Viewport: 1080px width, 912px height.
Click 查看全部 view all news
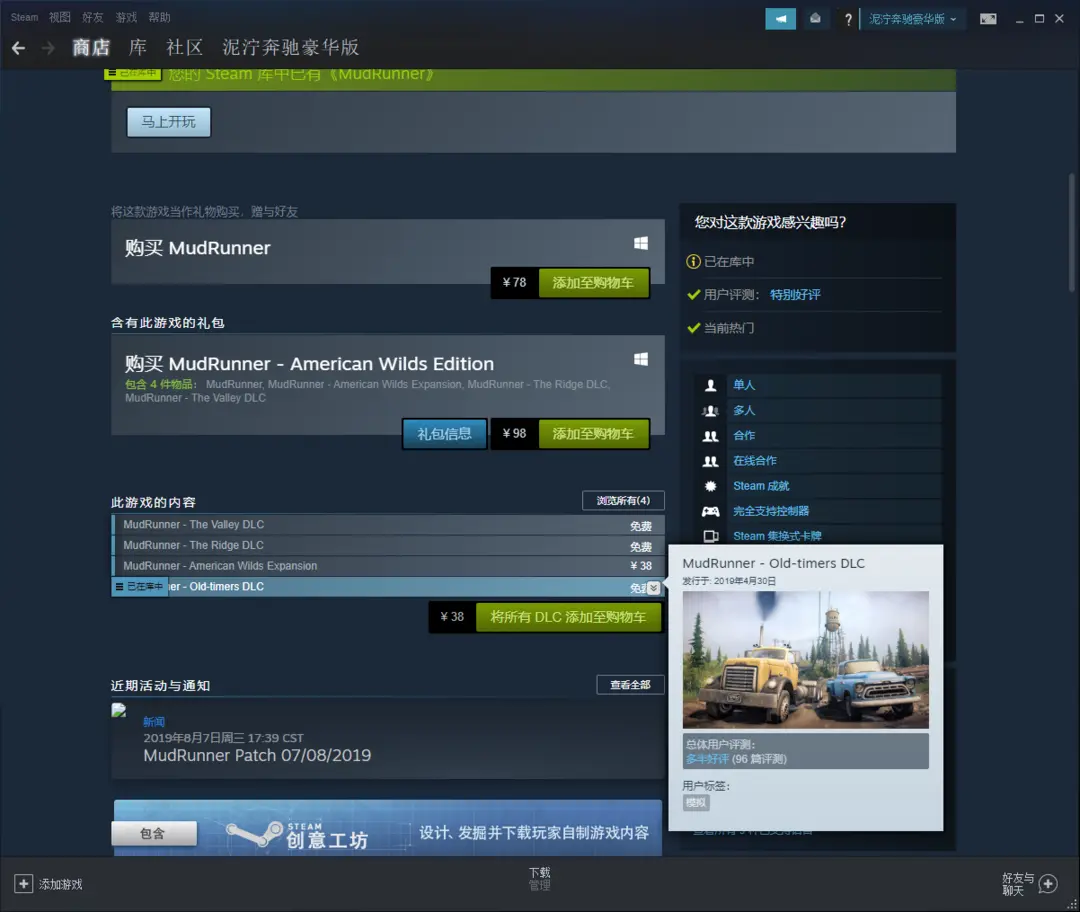tap(630, 685)
